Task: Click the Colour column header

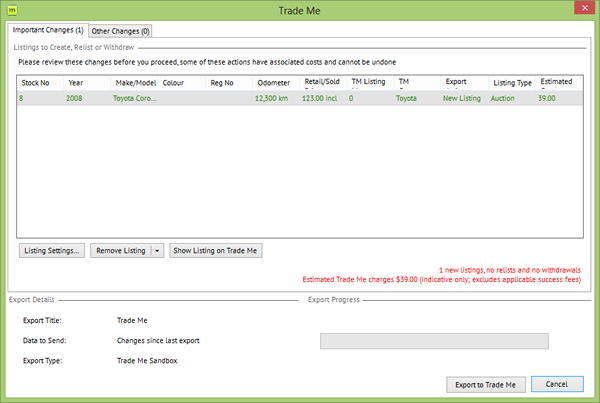Action: (181, 83)
